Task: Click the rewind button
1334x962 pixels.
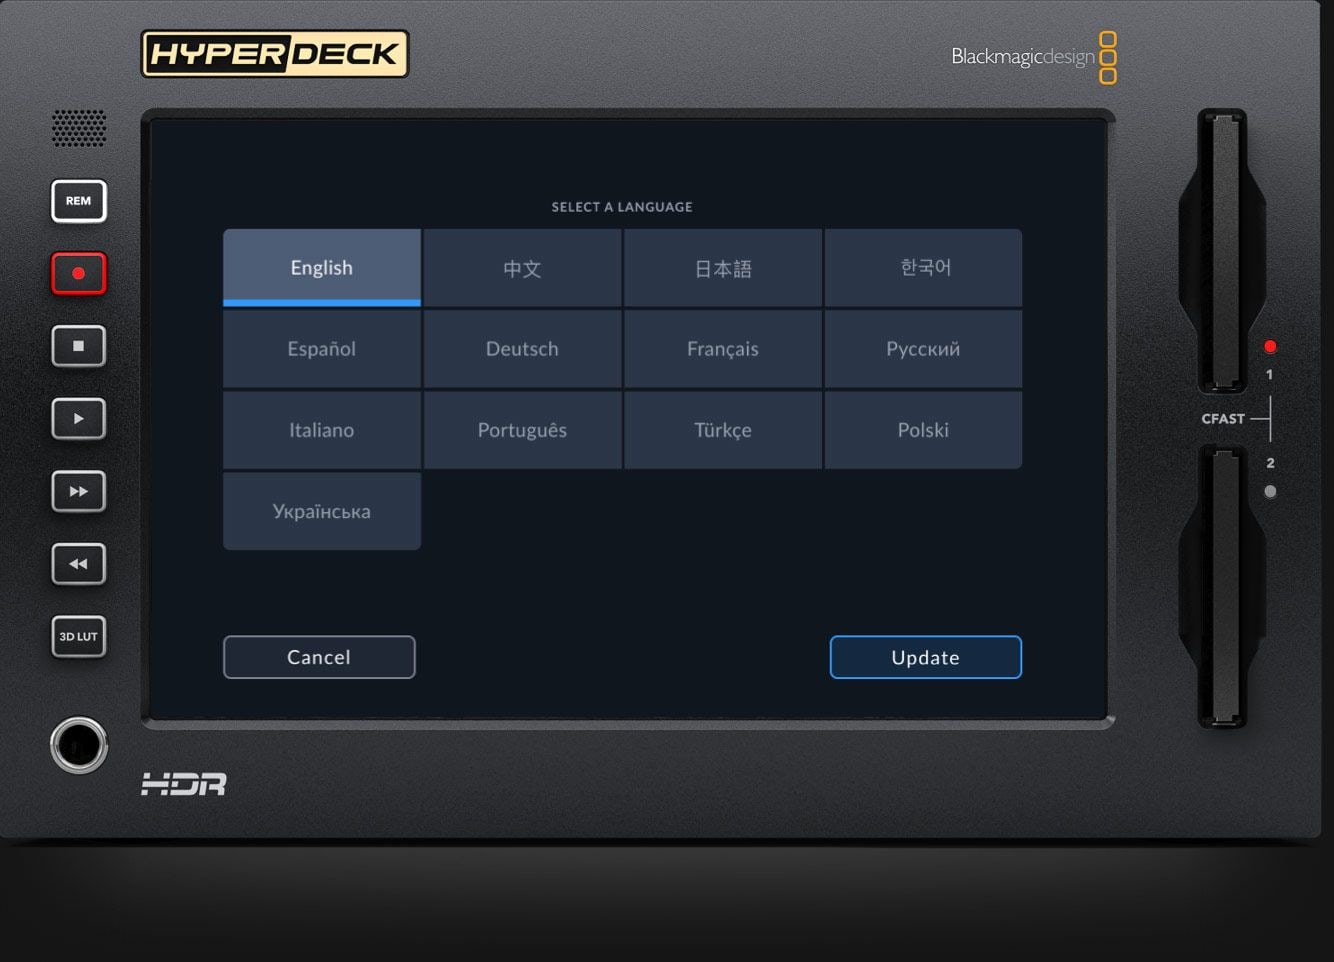Action: pyautogui.click(x=79, y=564)
